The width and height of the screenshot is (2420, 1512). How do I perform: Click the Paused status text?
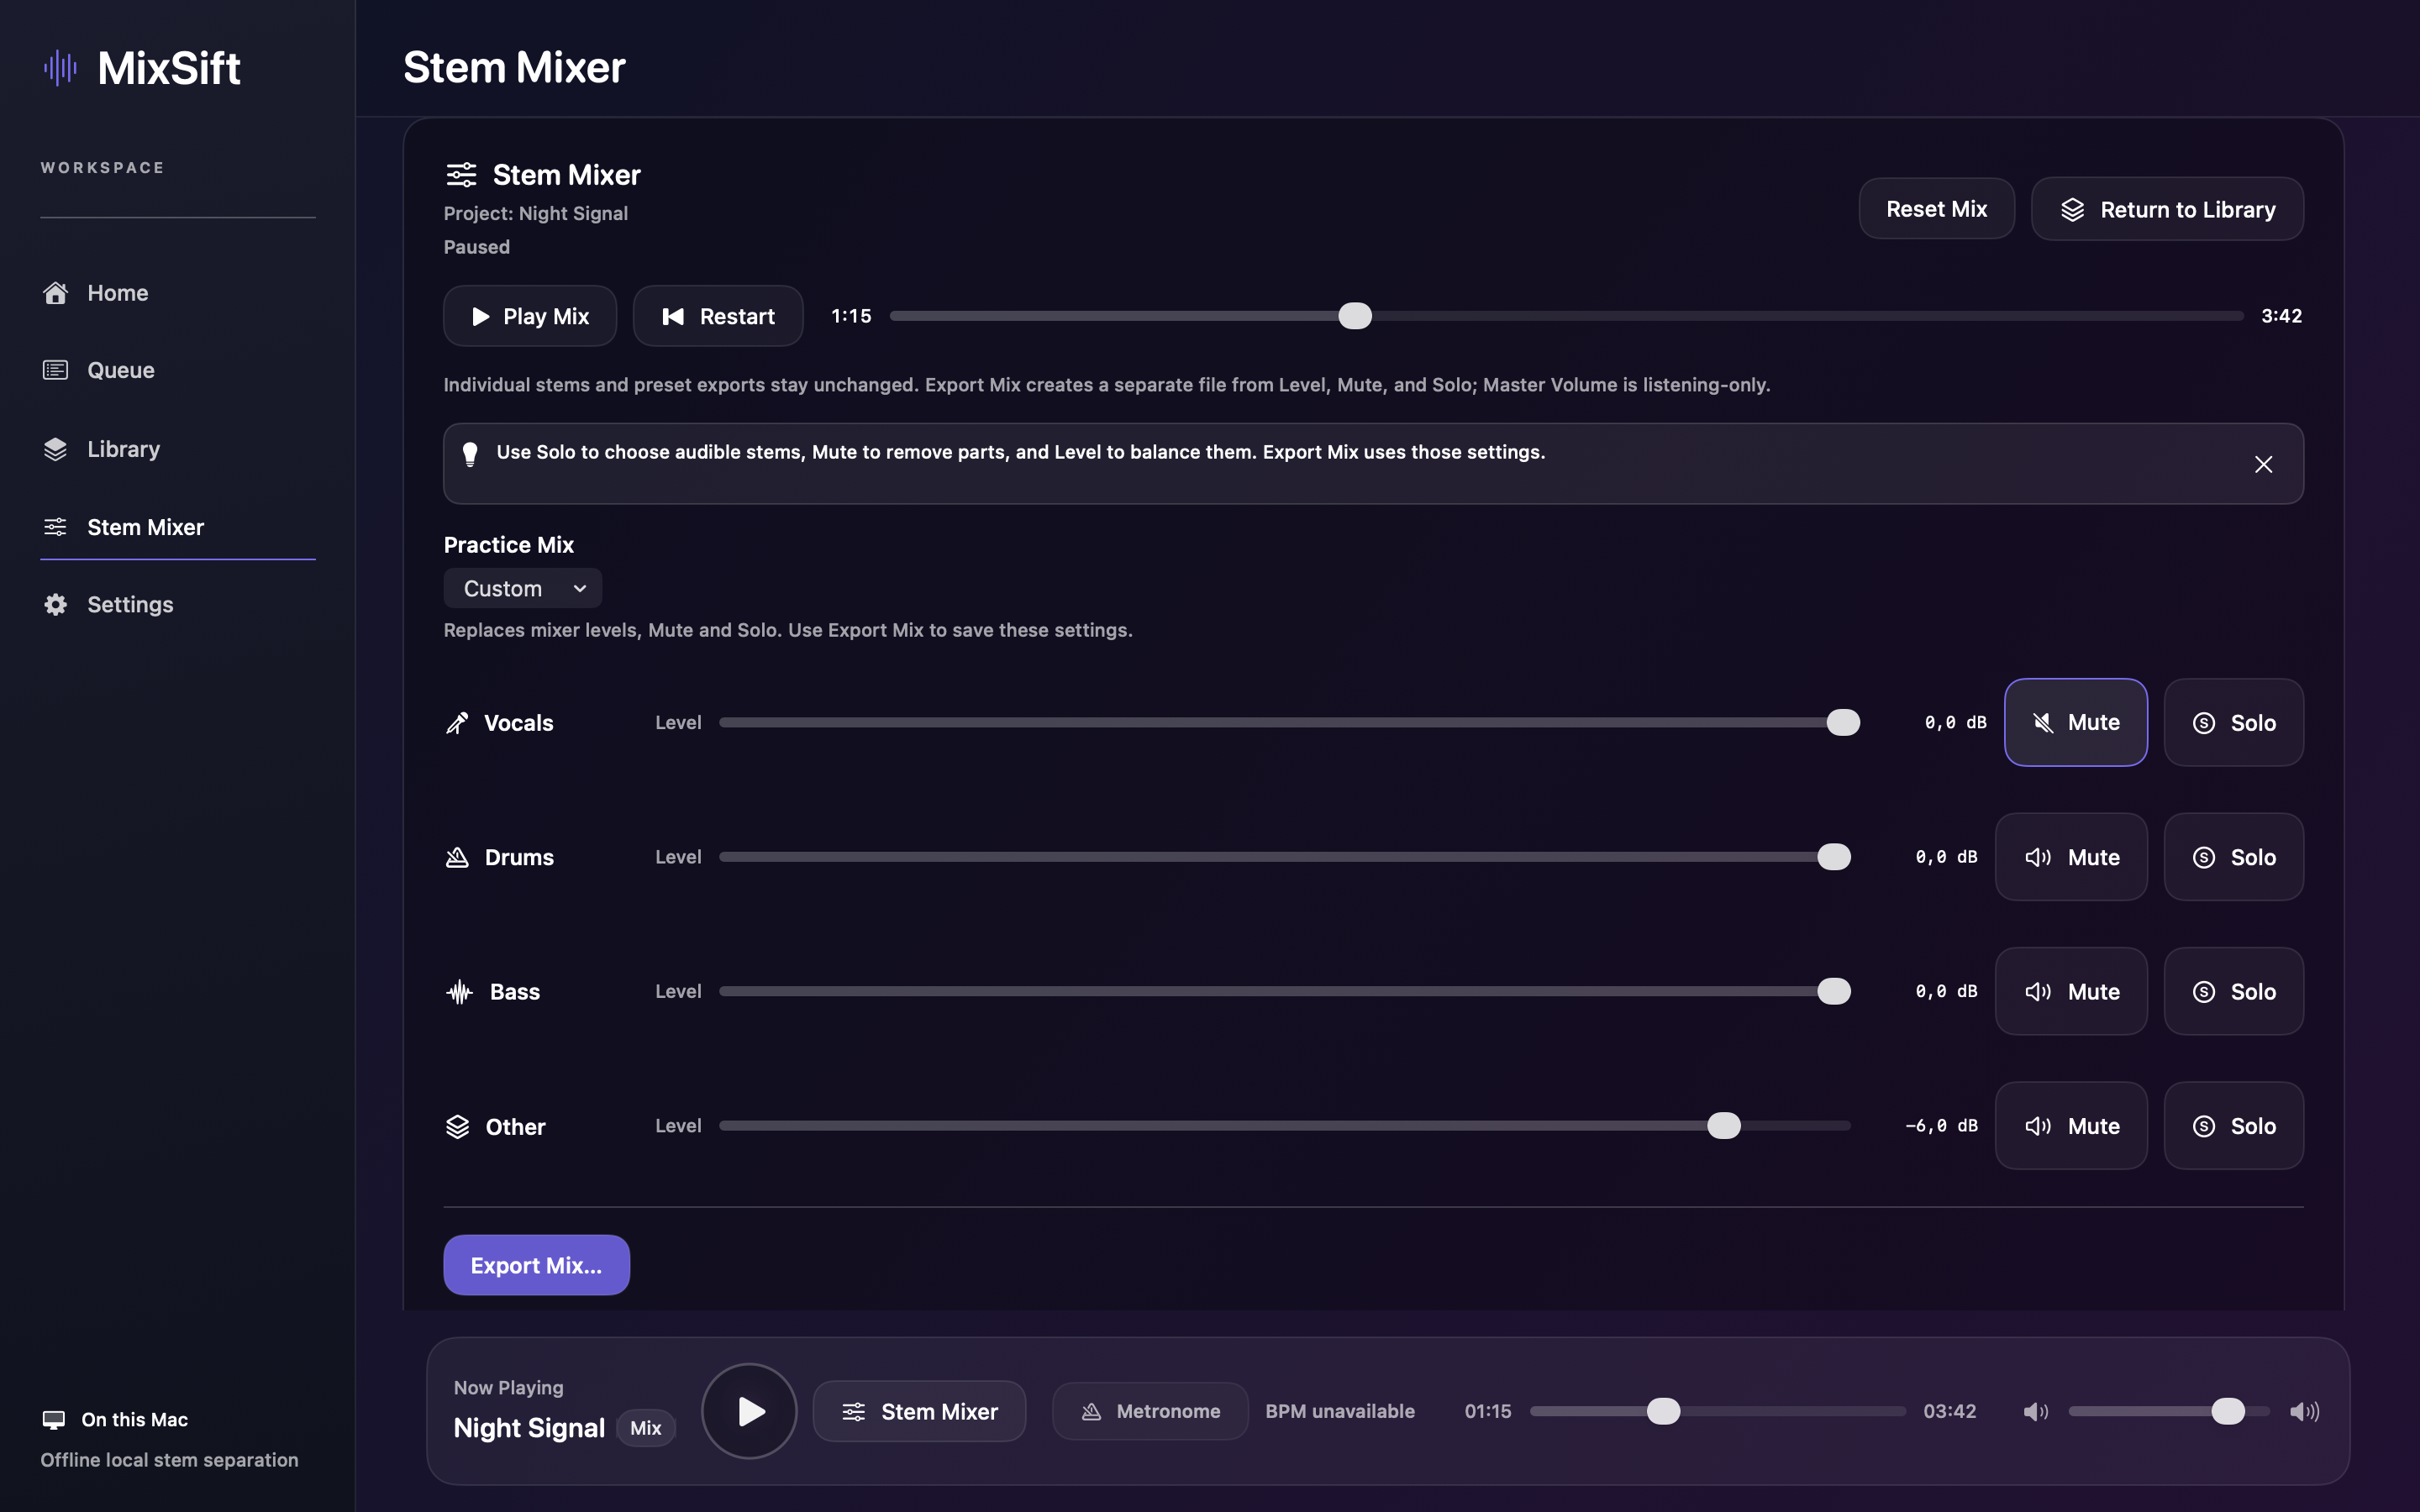coord(477,247)
